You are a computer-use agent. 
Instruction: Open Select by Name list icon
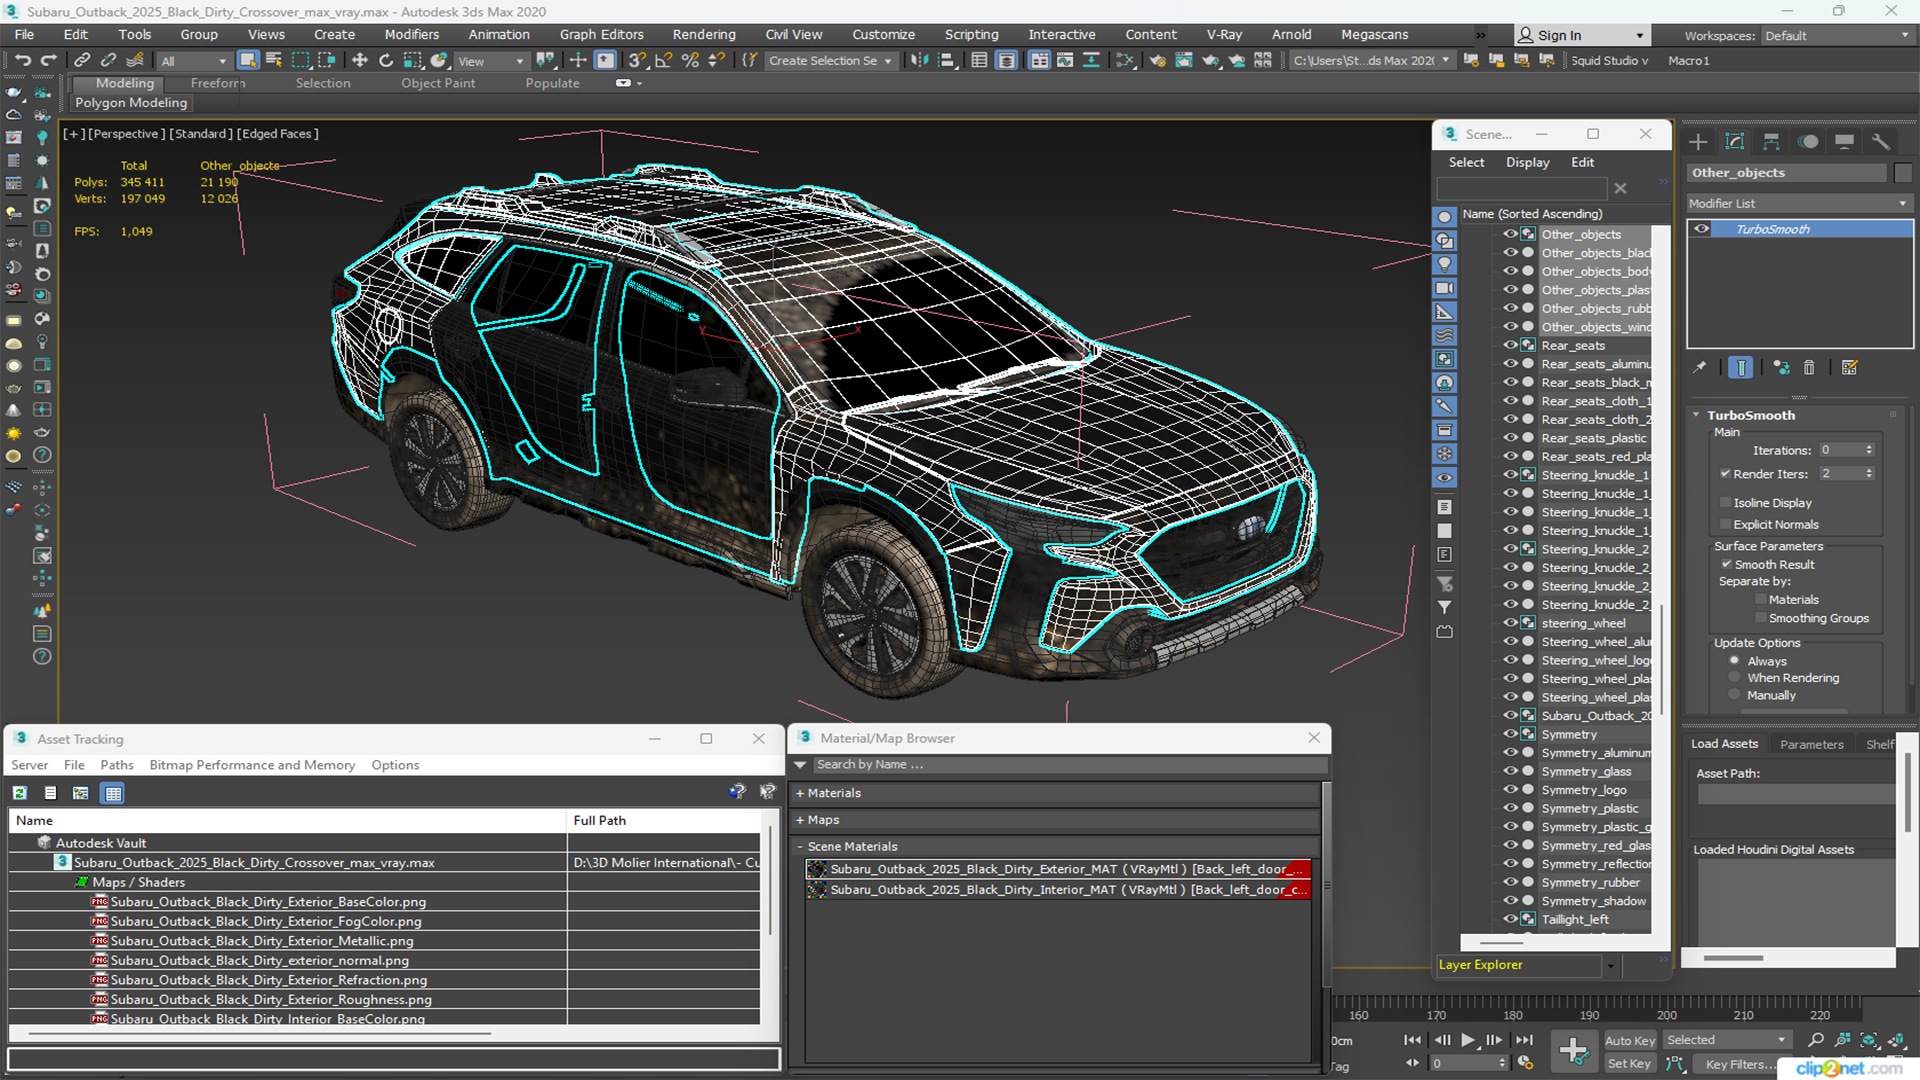click(x=274, y=61)
